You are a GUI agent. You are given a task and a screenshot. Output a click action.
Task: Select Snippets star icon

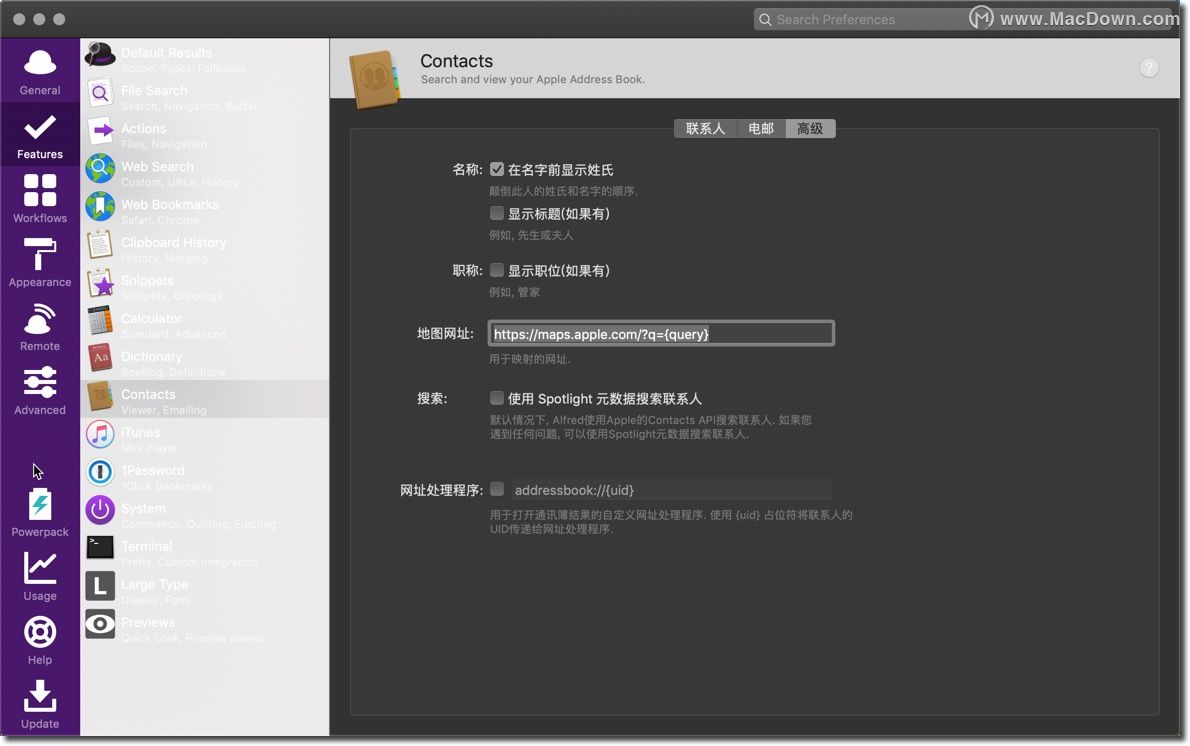(x=99, y=282)
